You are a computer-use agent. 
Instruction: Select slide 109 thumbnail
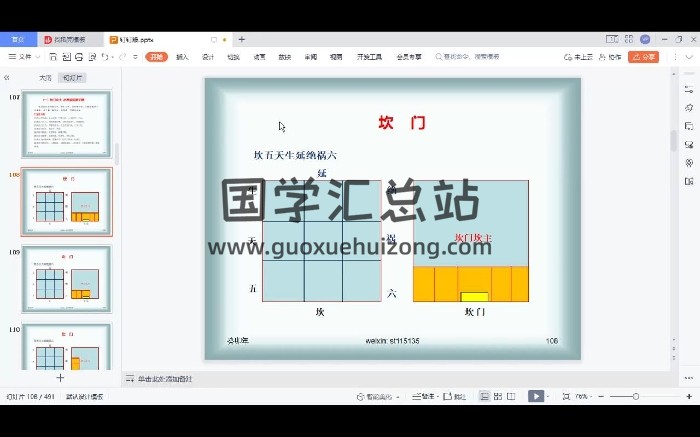(67, 279)
